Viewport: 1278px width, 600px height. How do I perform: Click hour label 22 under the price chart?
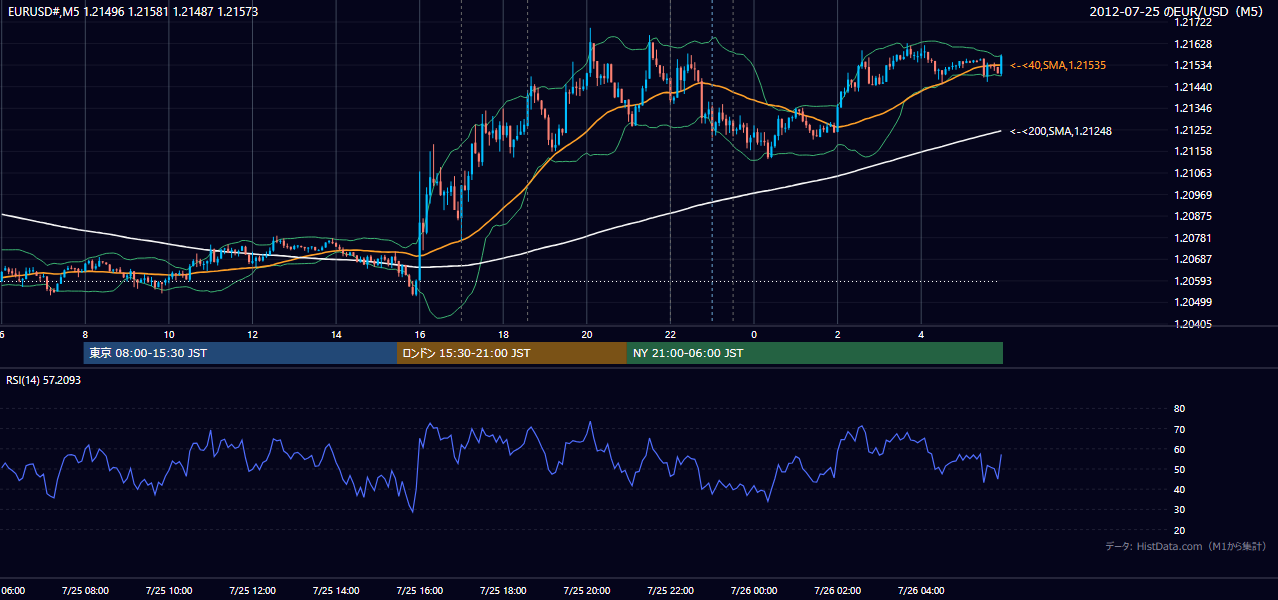pyautogui.click(x=671, y=334)
